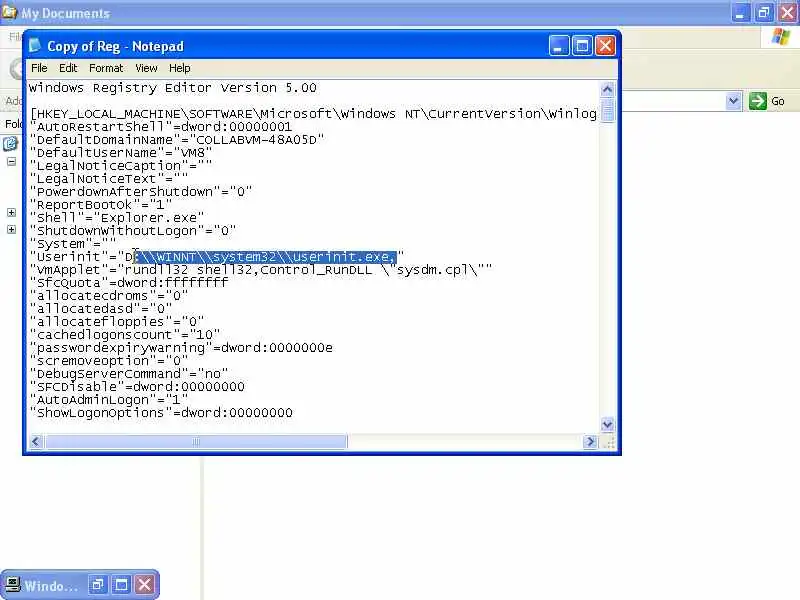800x600 pixels.
Task: Click the horizontal scrollbar left arrow
Action: (36, 441)
